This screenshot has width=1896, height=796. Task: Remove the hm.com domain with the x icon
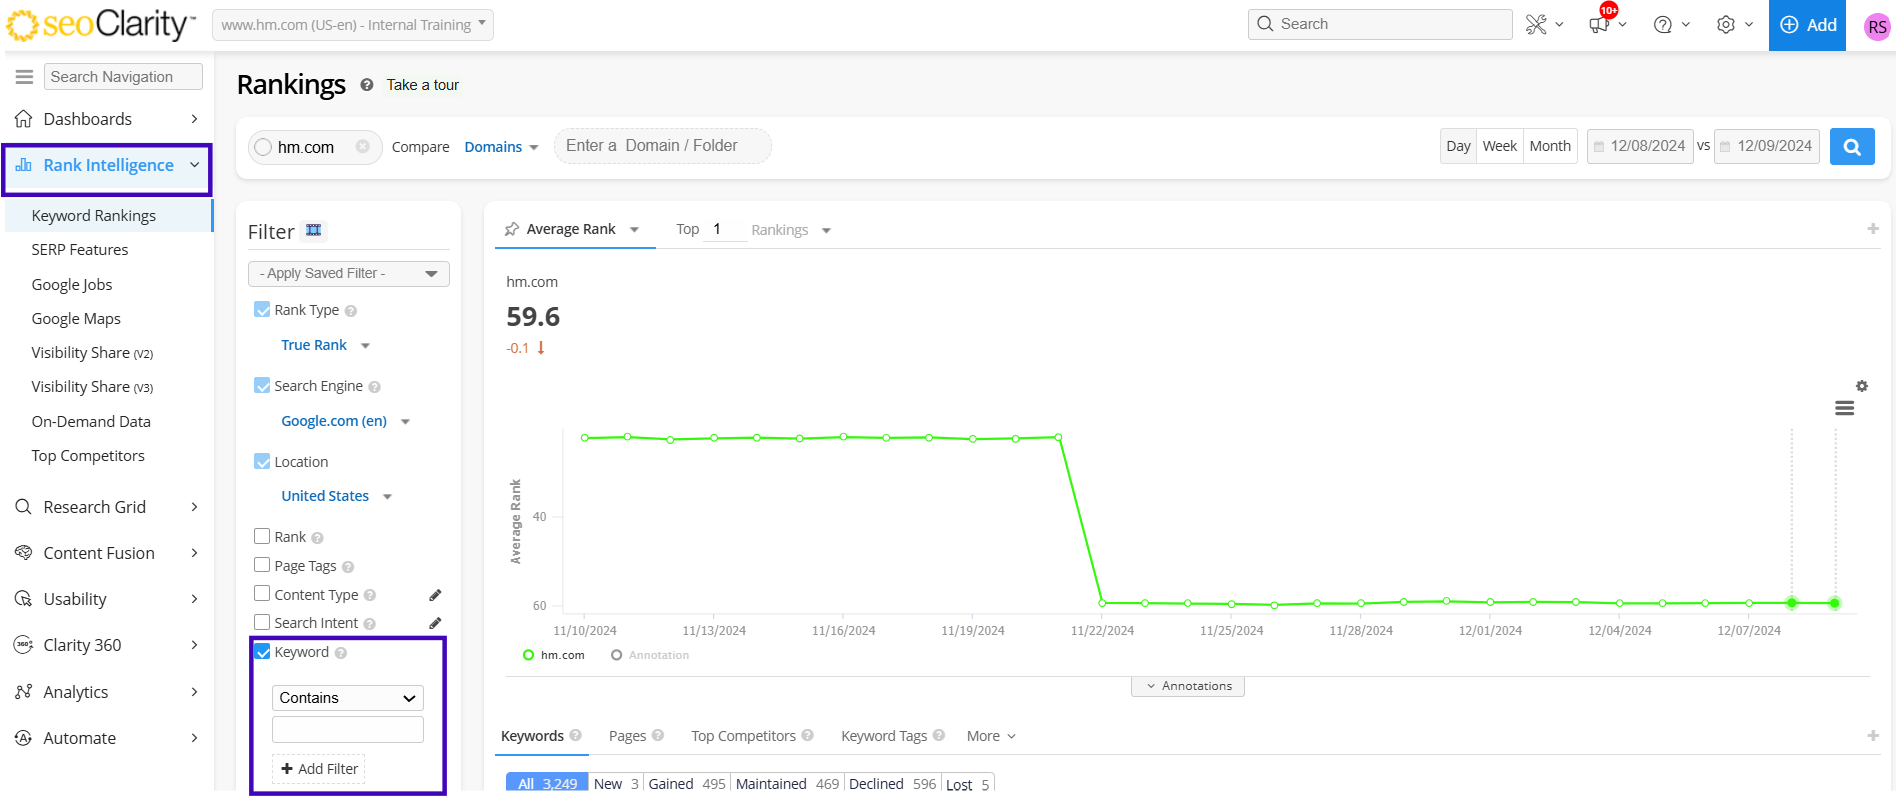coord(362,147)
